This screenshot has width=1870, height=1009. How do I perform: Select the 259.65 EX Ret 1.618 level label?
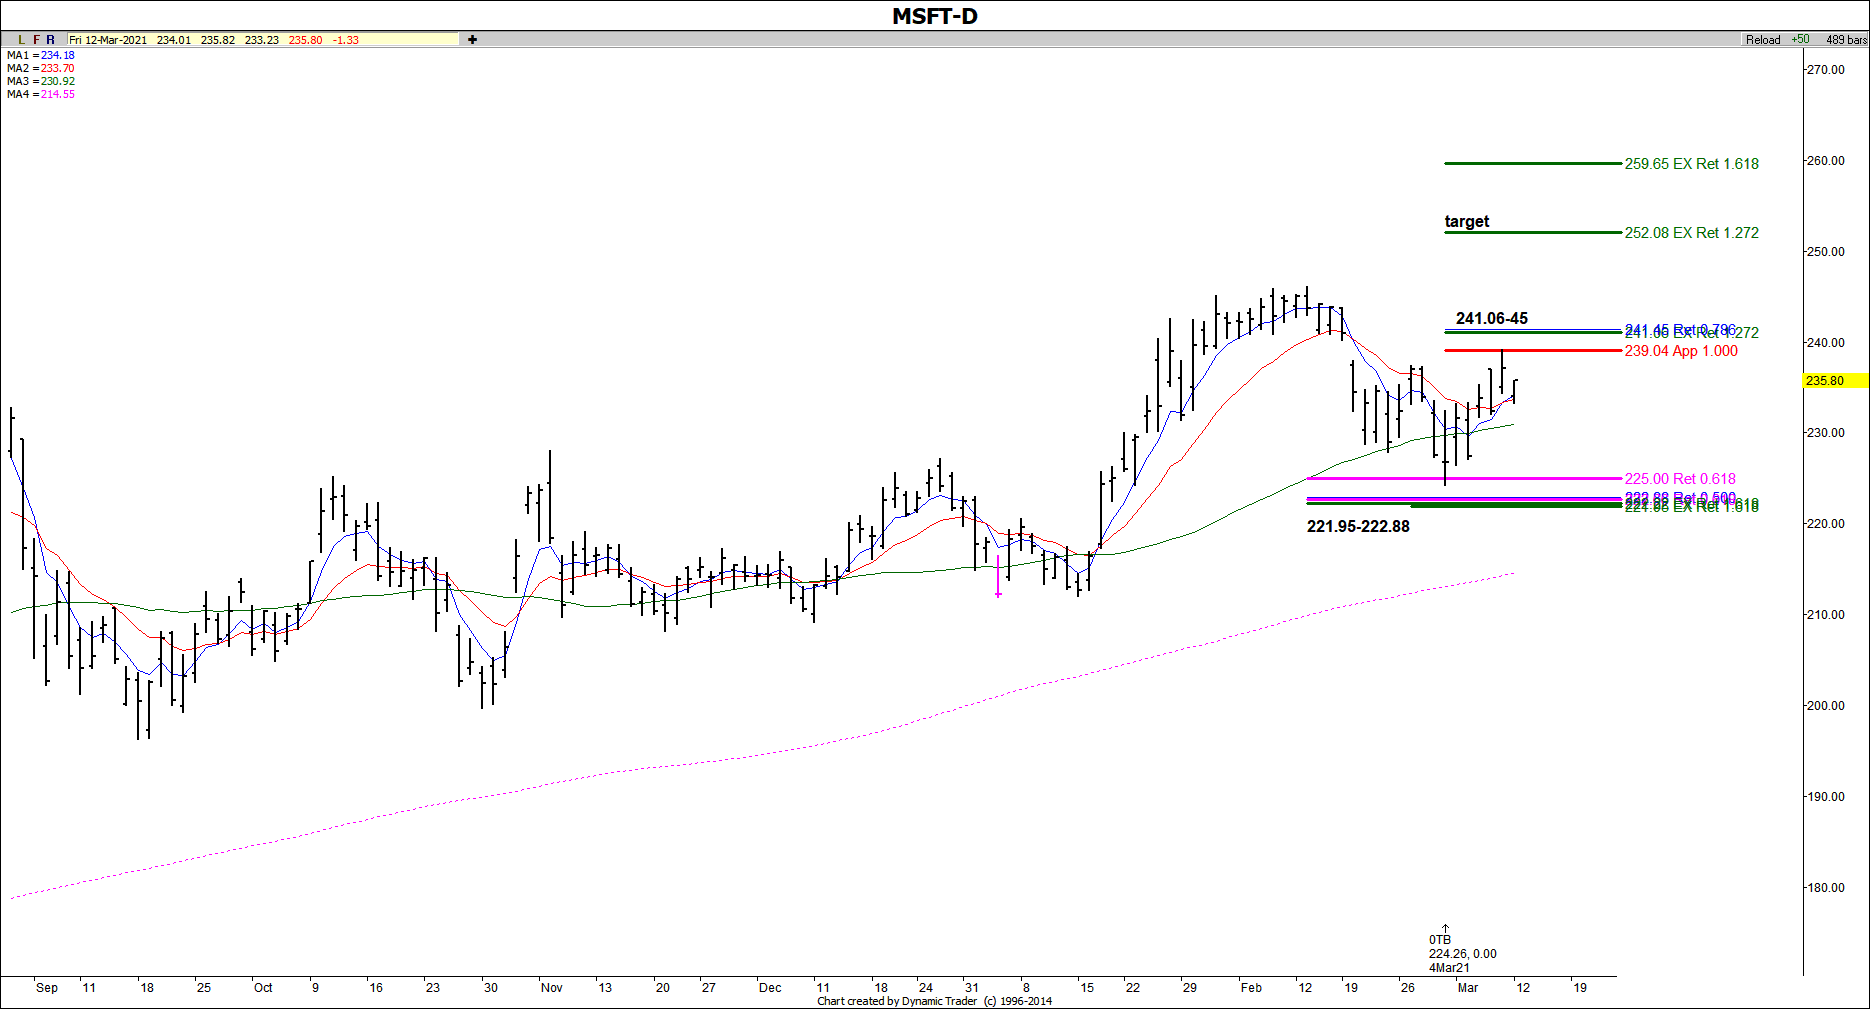tap(1691, 164)
